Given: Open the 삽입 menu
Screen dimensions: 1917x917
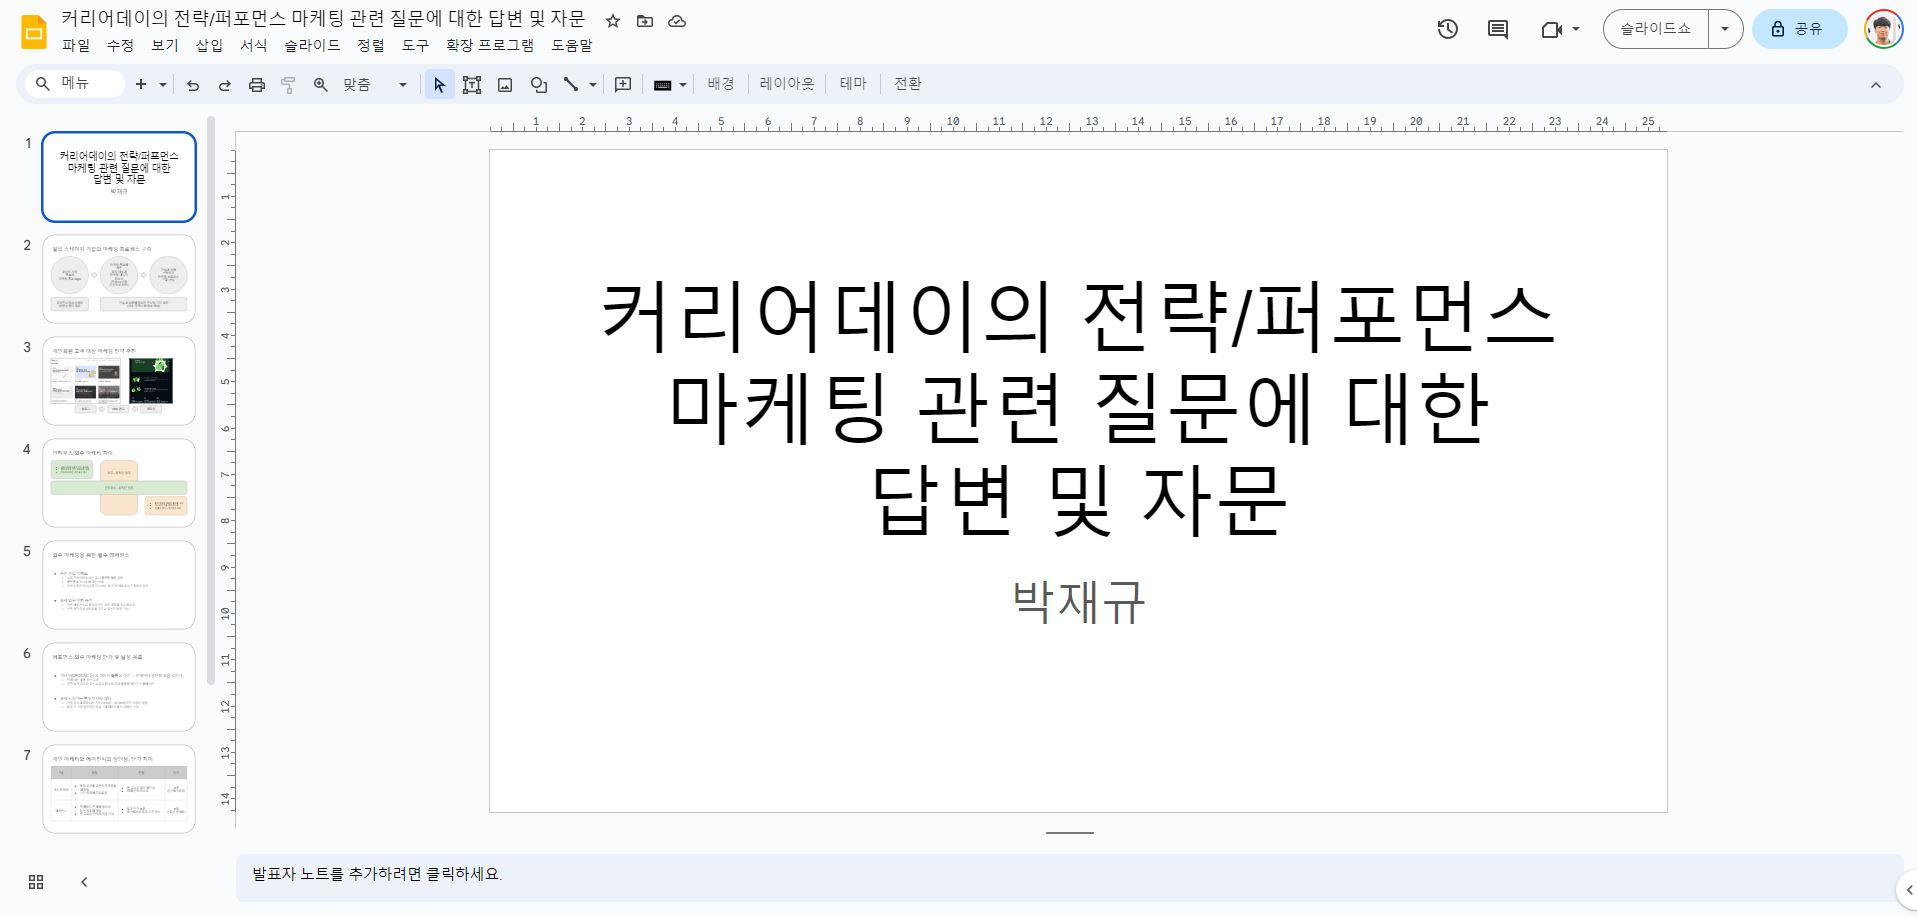Looking at the screenshot, I should click(x=209, y=46).
